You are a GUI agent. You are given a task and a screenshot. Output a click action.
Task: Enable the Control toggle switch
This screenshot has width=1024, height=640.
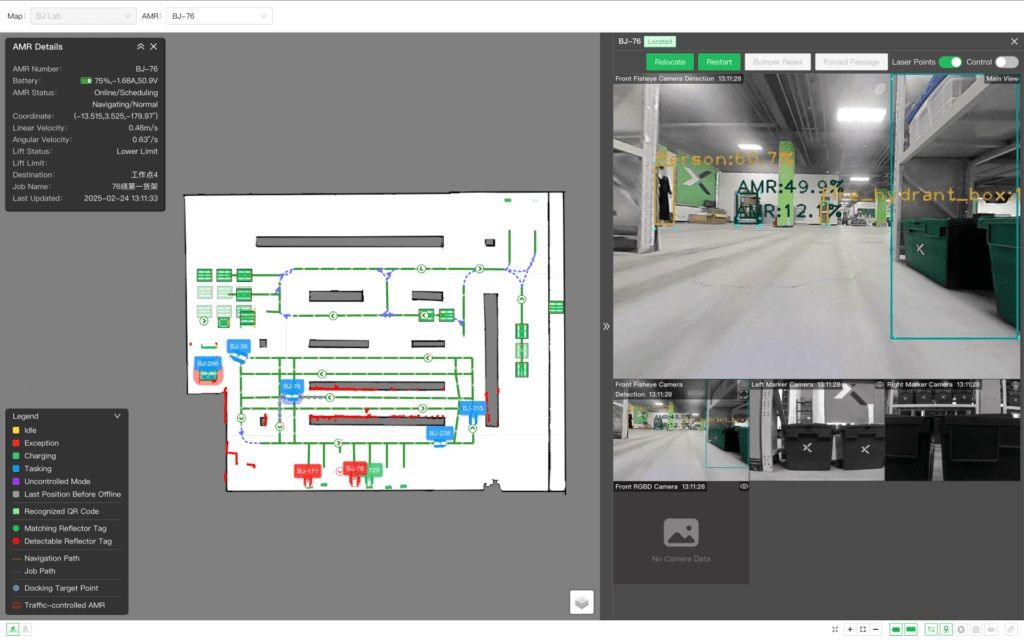(x=1006, y=62)
